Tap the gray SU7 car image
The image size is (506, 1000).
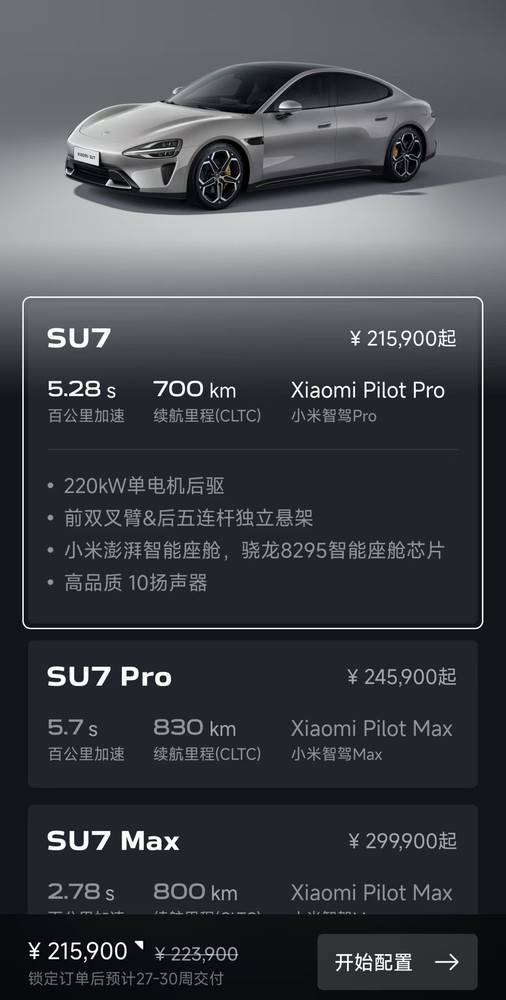point(251,134)
